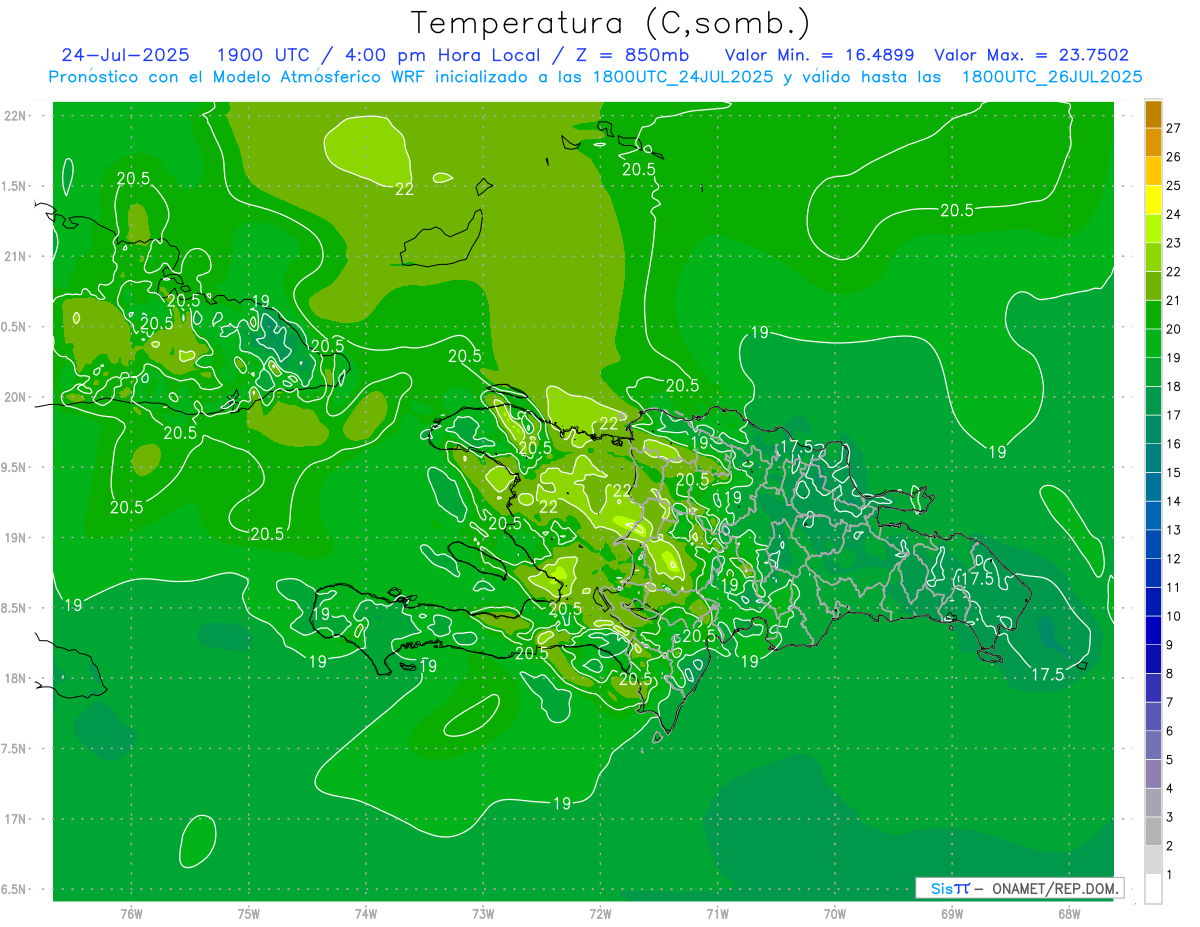Click the blue Sisπ logo text
This screenshot has width=1200, height=927.
(949, 888)
